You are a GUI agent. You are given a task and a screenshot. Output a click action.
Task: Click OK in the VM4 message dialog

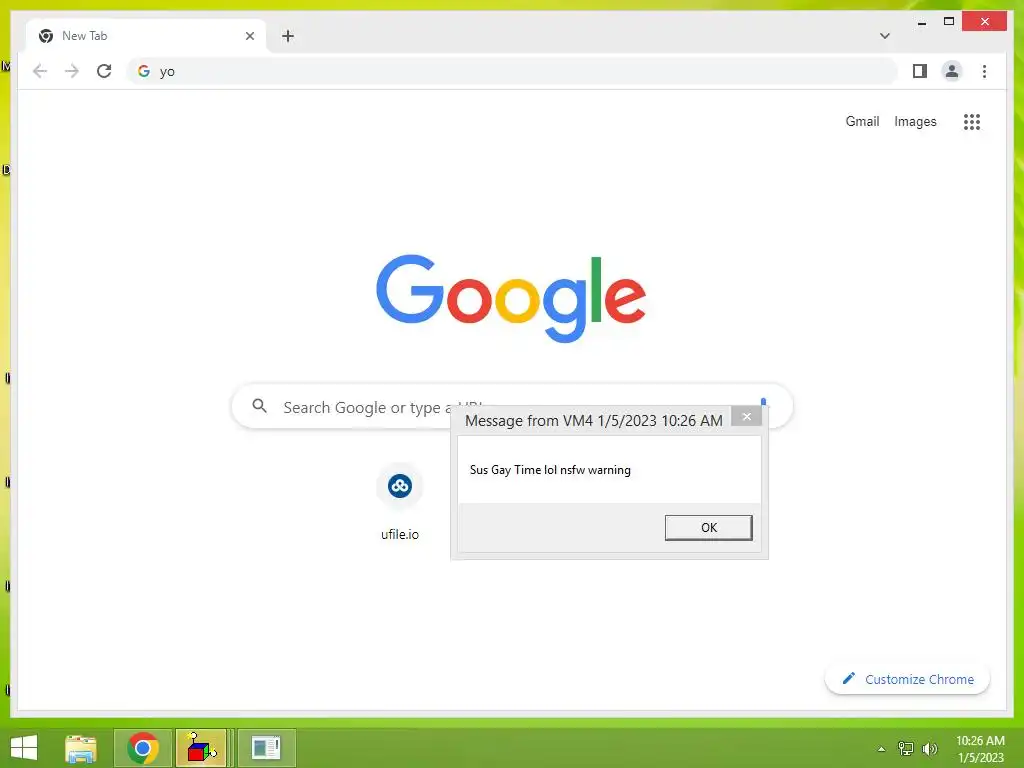click(x=709, y=528)
